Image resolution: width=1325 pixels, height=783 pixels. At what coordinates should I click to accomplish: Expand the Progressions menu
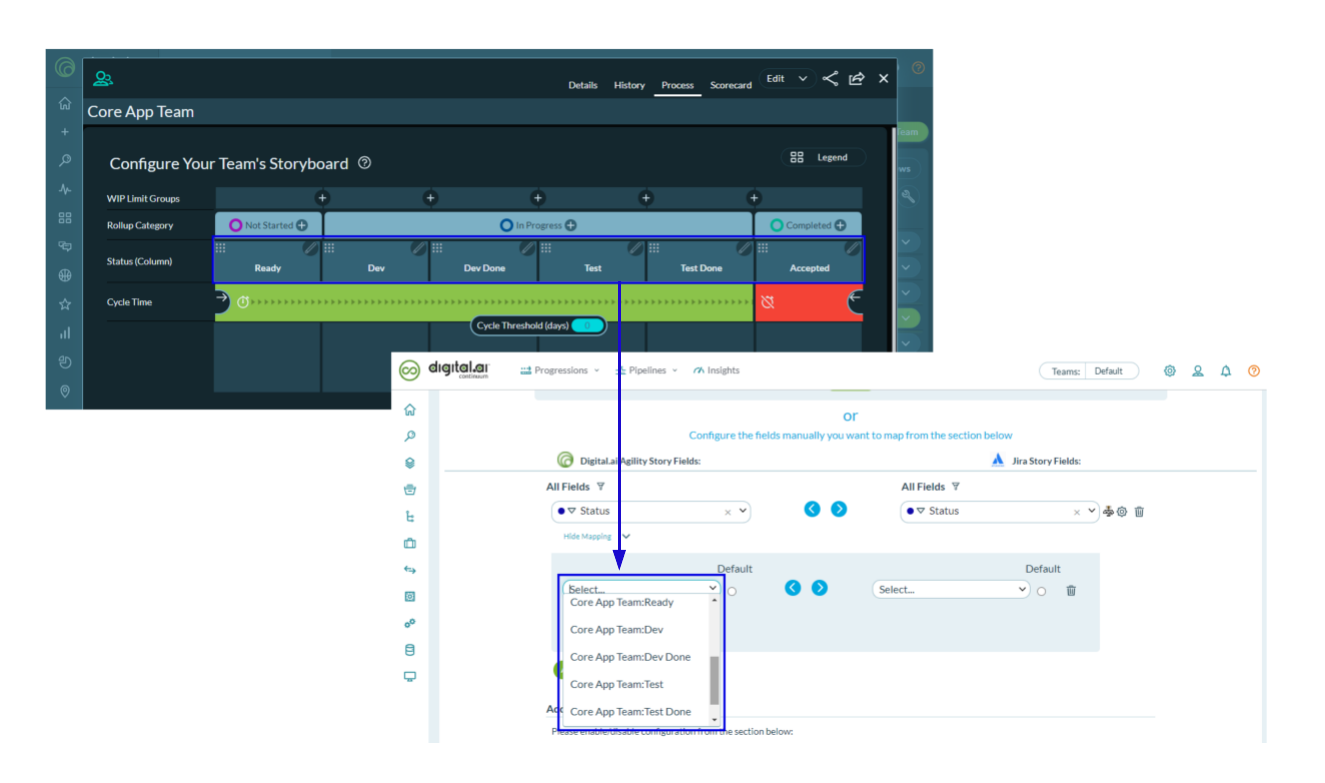[x=560, y=370]
